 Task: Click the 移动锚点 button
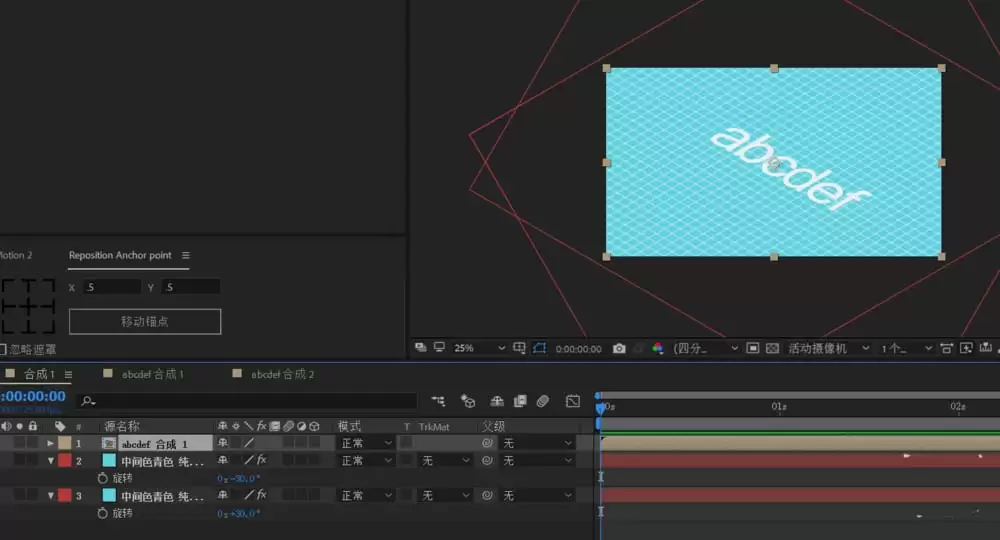[x=145, y=321]
